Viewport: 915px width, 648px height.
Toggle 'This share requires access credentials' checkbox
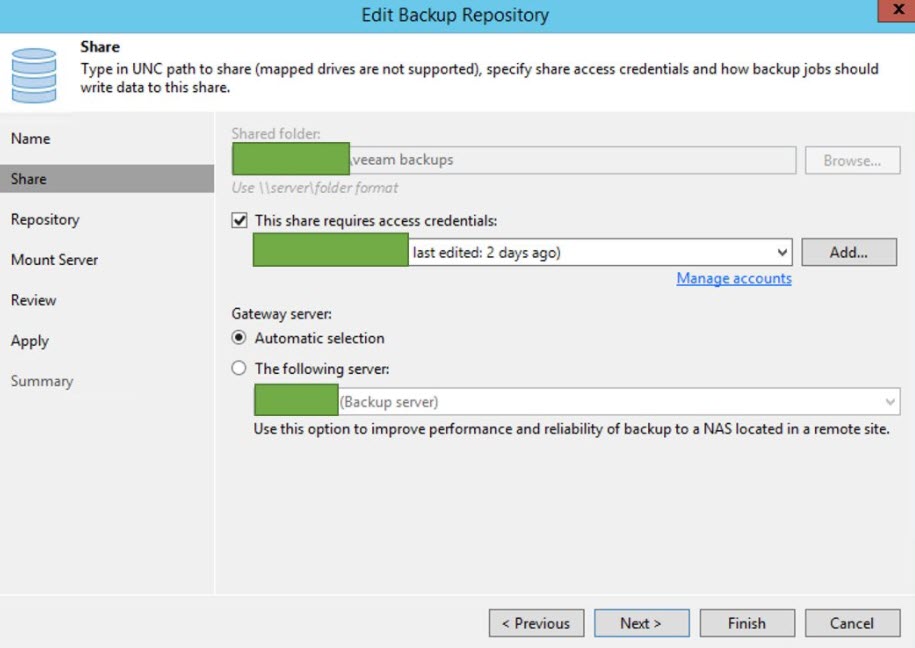click(240, 221)
